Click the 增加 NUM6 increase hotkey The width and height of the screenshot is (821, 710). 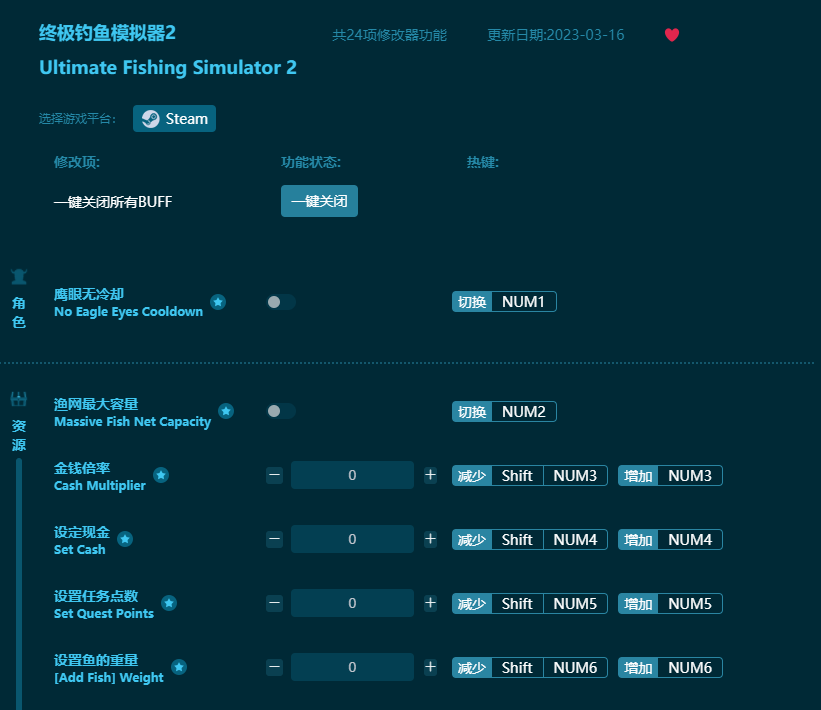point(670,668)
